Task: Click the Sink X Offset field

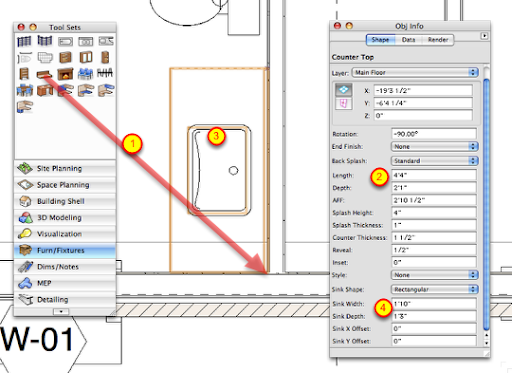Action: [x=434, y=329]
